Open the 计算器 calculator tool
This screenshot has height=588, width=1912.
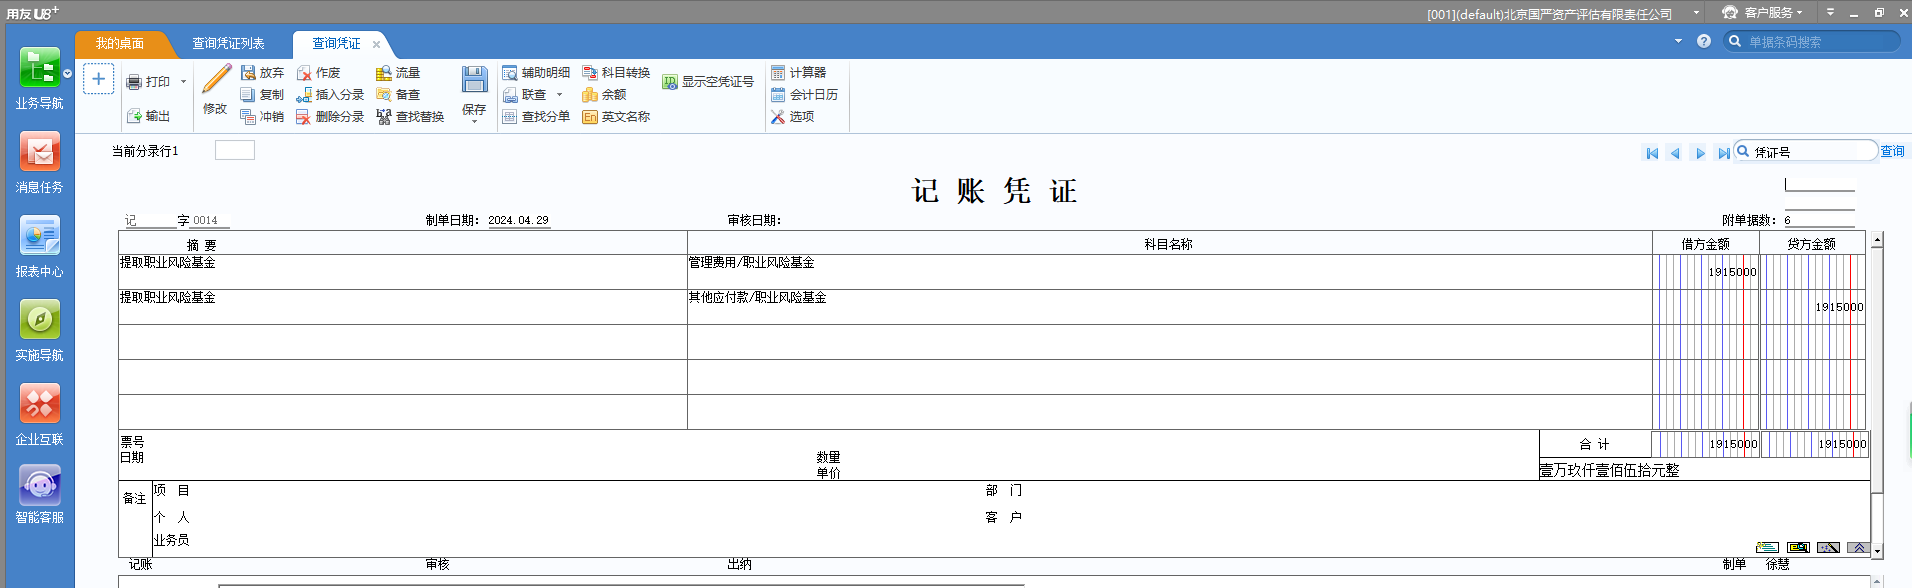[x=798, y=73]
